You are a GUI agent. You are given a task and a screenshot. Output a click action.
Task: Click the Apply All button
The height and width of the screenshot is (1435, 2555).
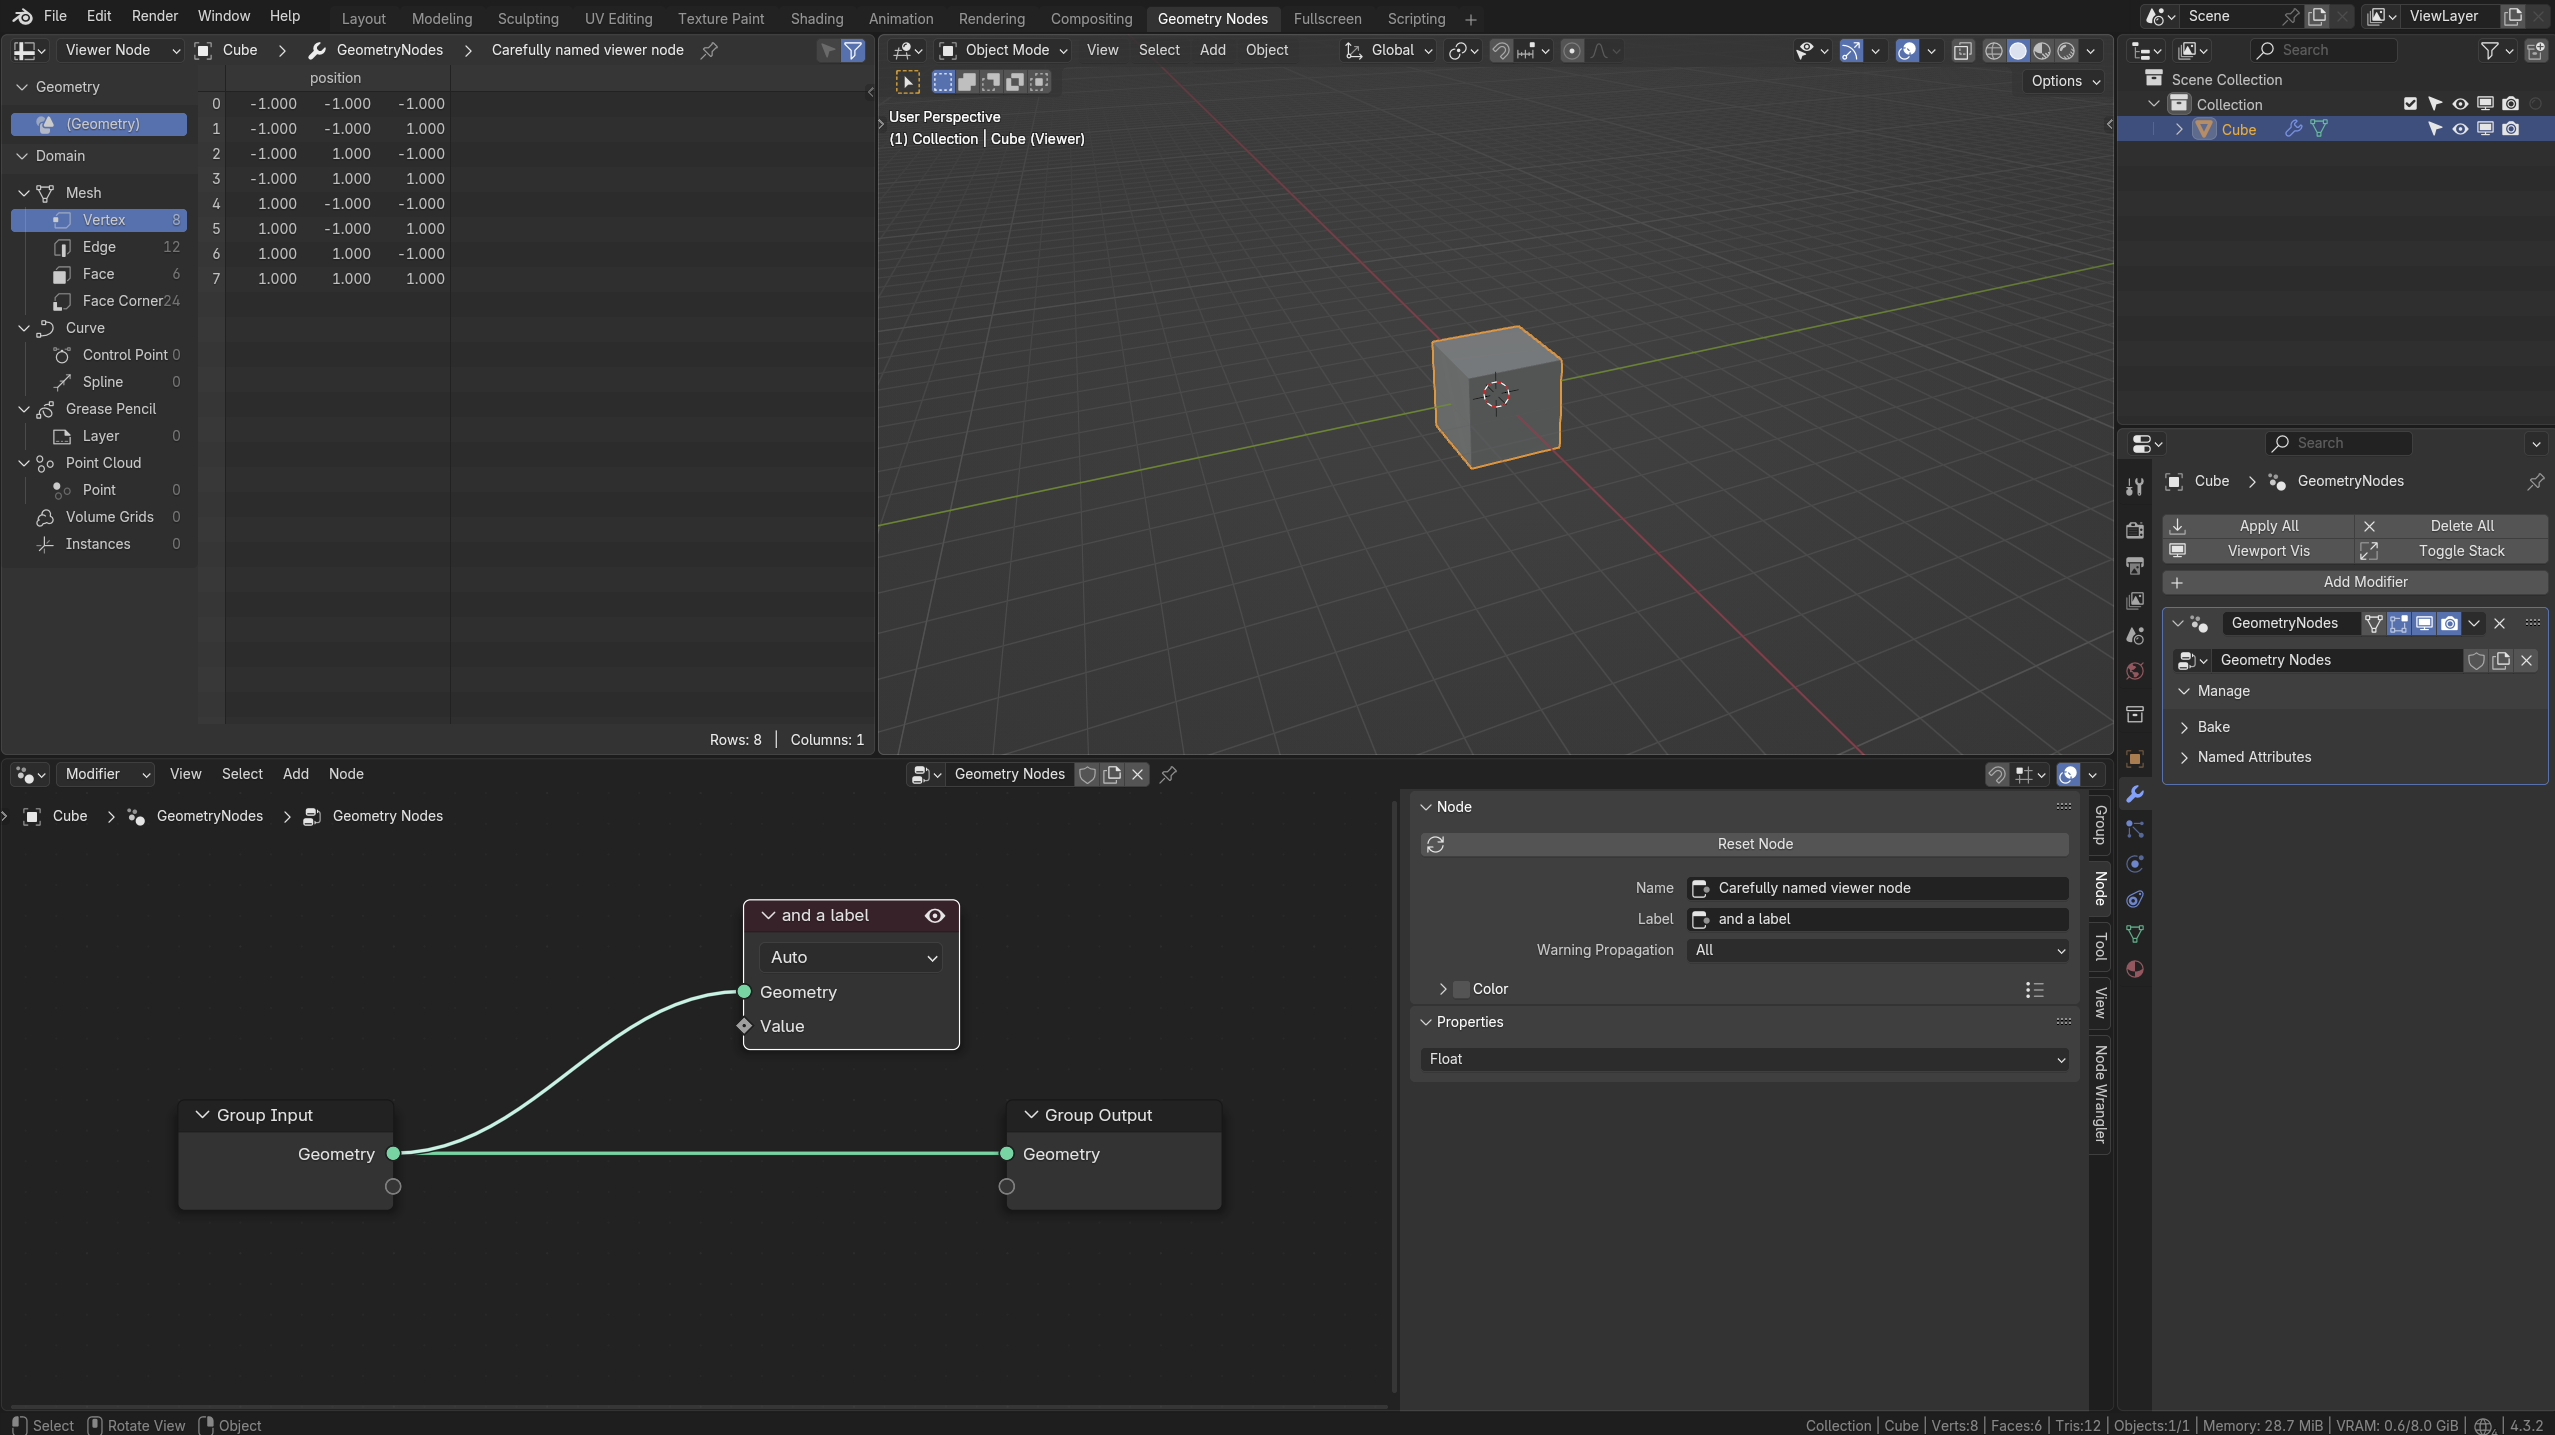[2258, 526]
